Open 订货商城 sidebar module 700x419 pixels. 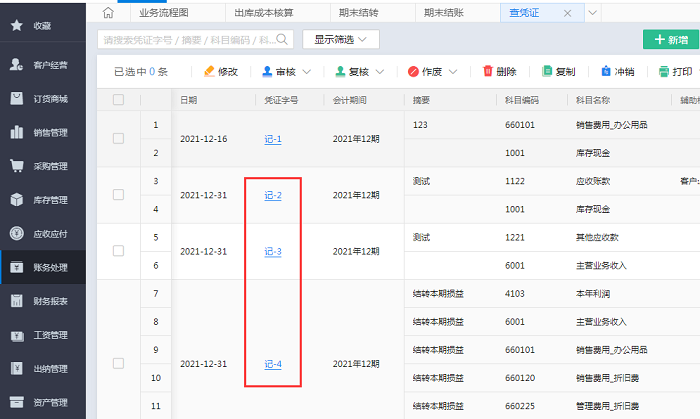click(x=43, y=99)
